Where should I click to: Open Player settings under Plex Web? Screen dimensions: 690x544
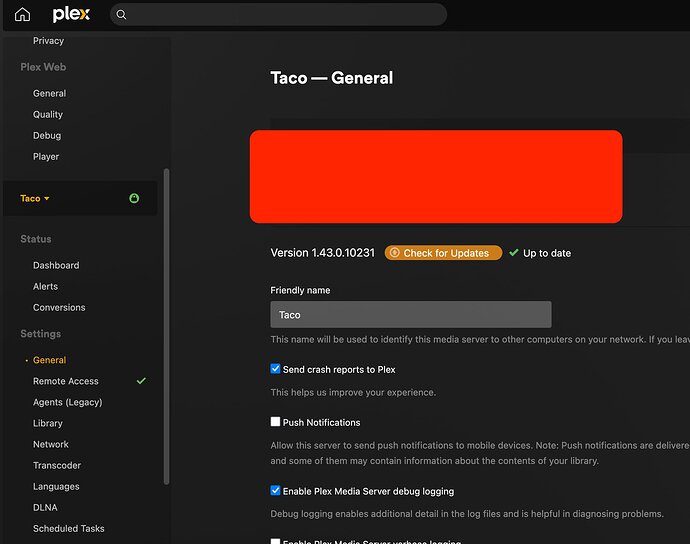click(46, 157)
